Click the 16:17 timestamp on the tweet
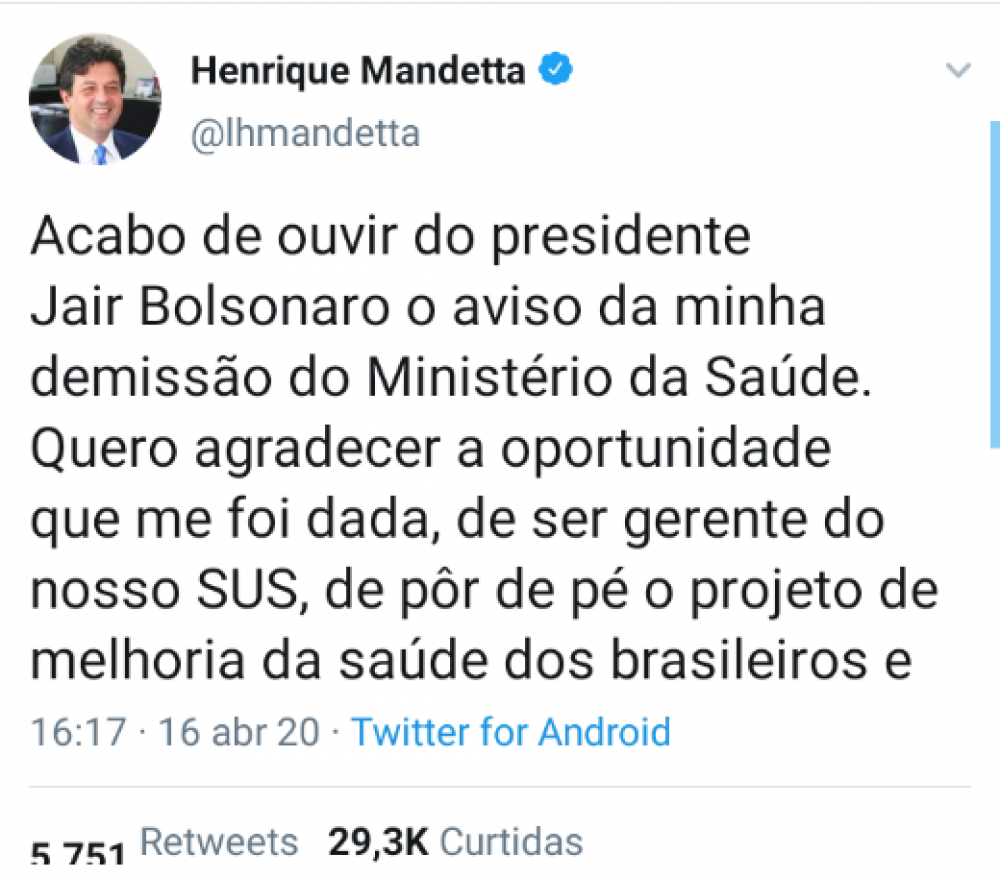1000x878 pixels. 78,732
